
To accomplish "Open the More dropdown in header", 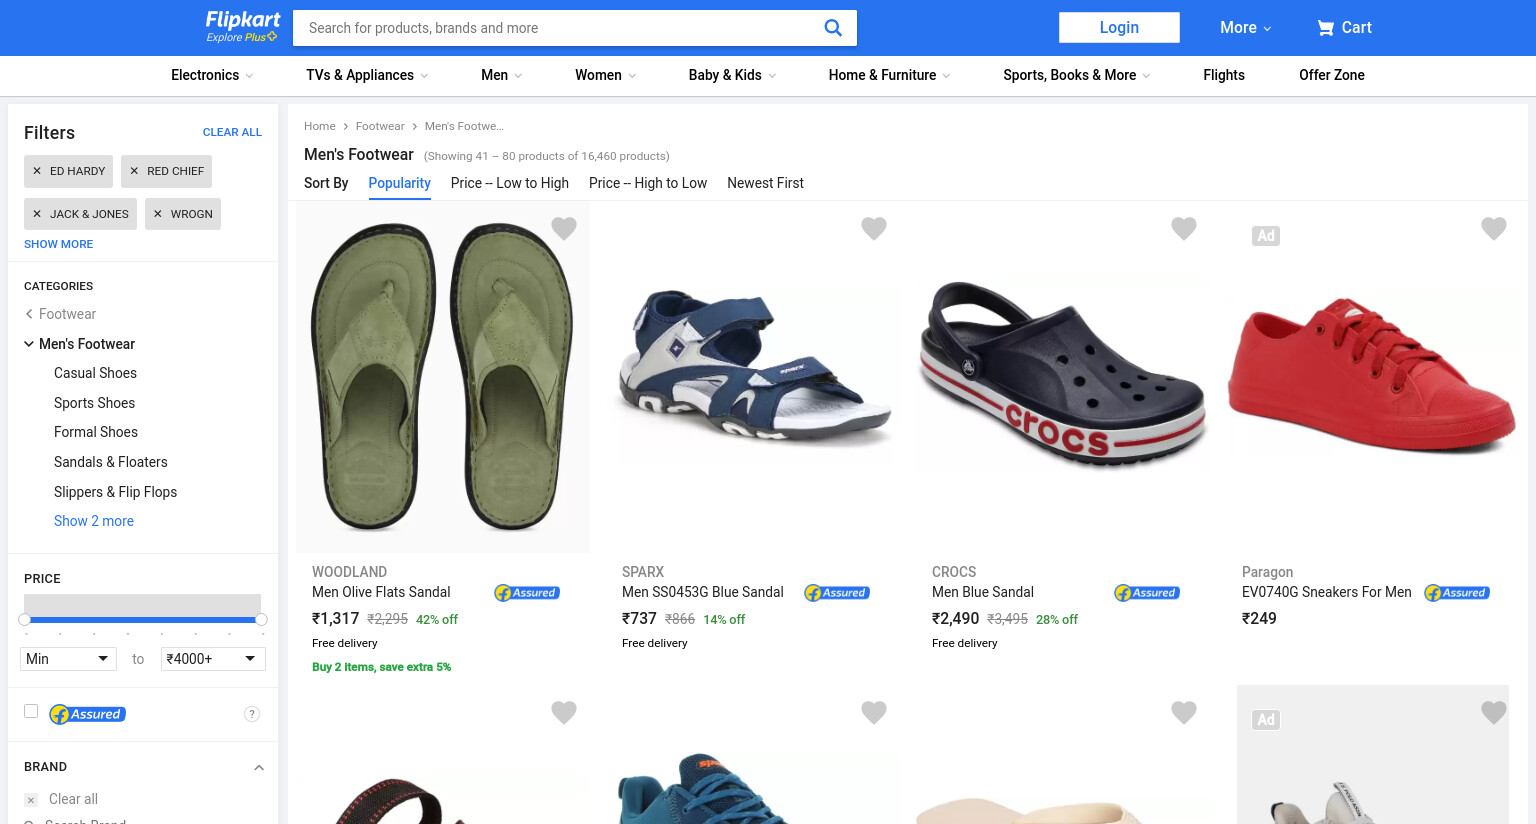I will (x=1245, y=28).
